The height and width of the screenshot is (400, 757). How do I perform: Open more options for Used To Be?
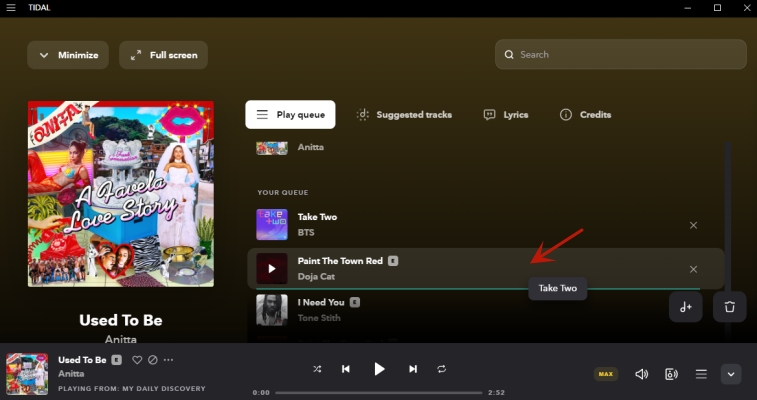click(x=168, y=360)
